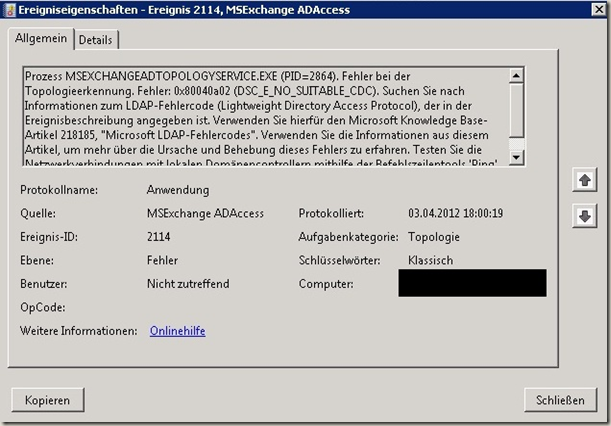Image resolution: width=611 pixels, height=426 pixels.
Task: Click the Protokollname value Anwendung
Action: 179,189
